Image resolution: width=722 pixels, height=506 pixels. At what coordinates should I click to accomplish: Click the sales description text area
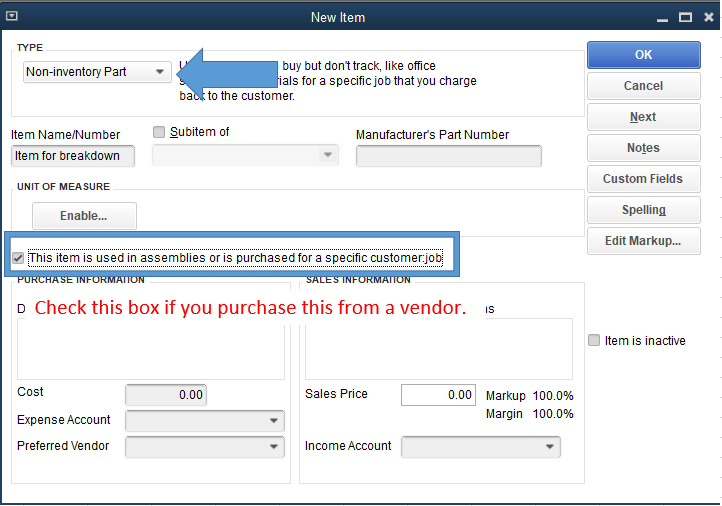(x=439, y=349)
